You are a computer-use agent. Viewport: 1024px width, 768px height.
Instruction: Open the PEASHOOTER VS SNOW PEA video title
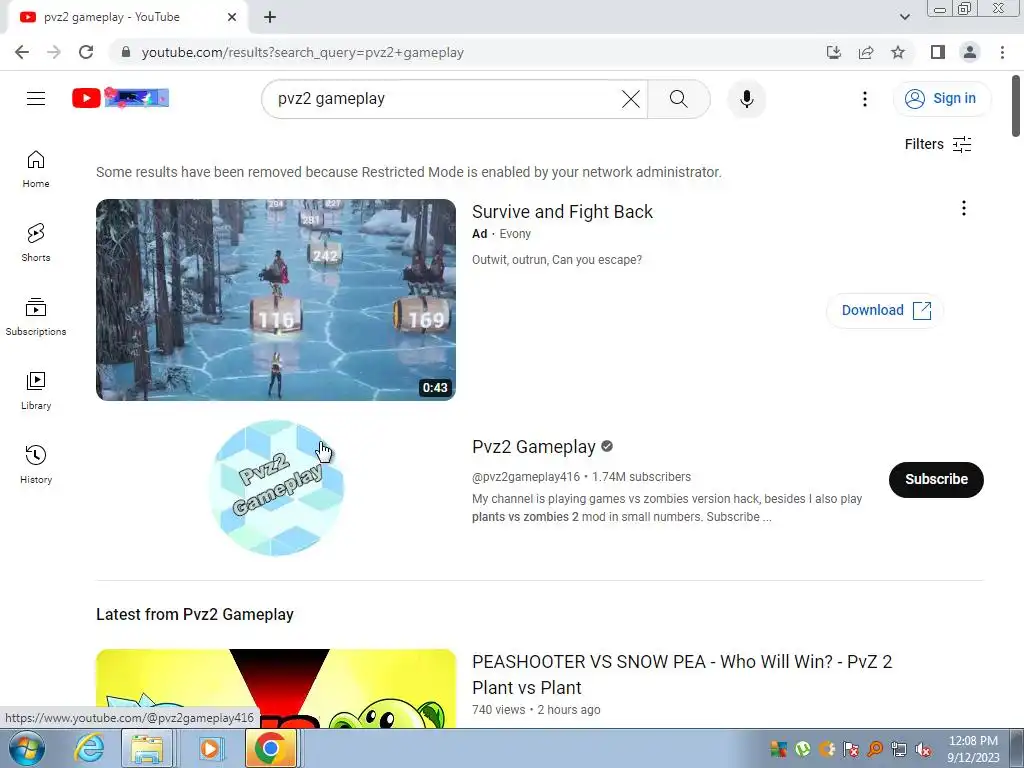pos(682,675)
